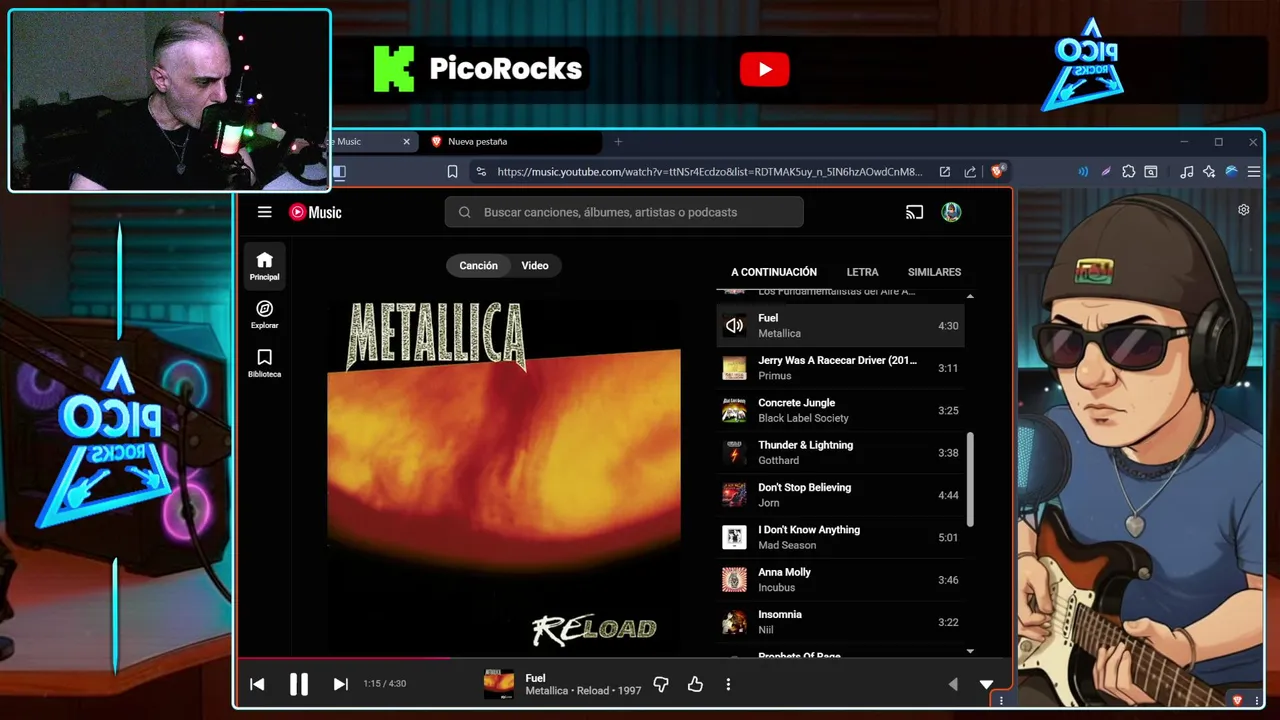Click the YouTube Music logo
1280x720 pixels.
[315, 212]
